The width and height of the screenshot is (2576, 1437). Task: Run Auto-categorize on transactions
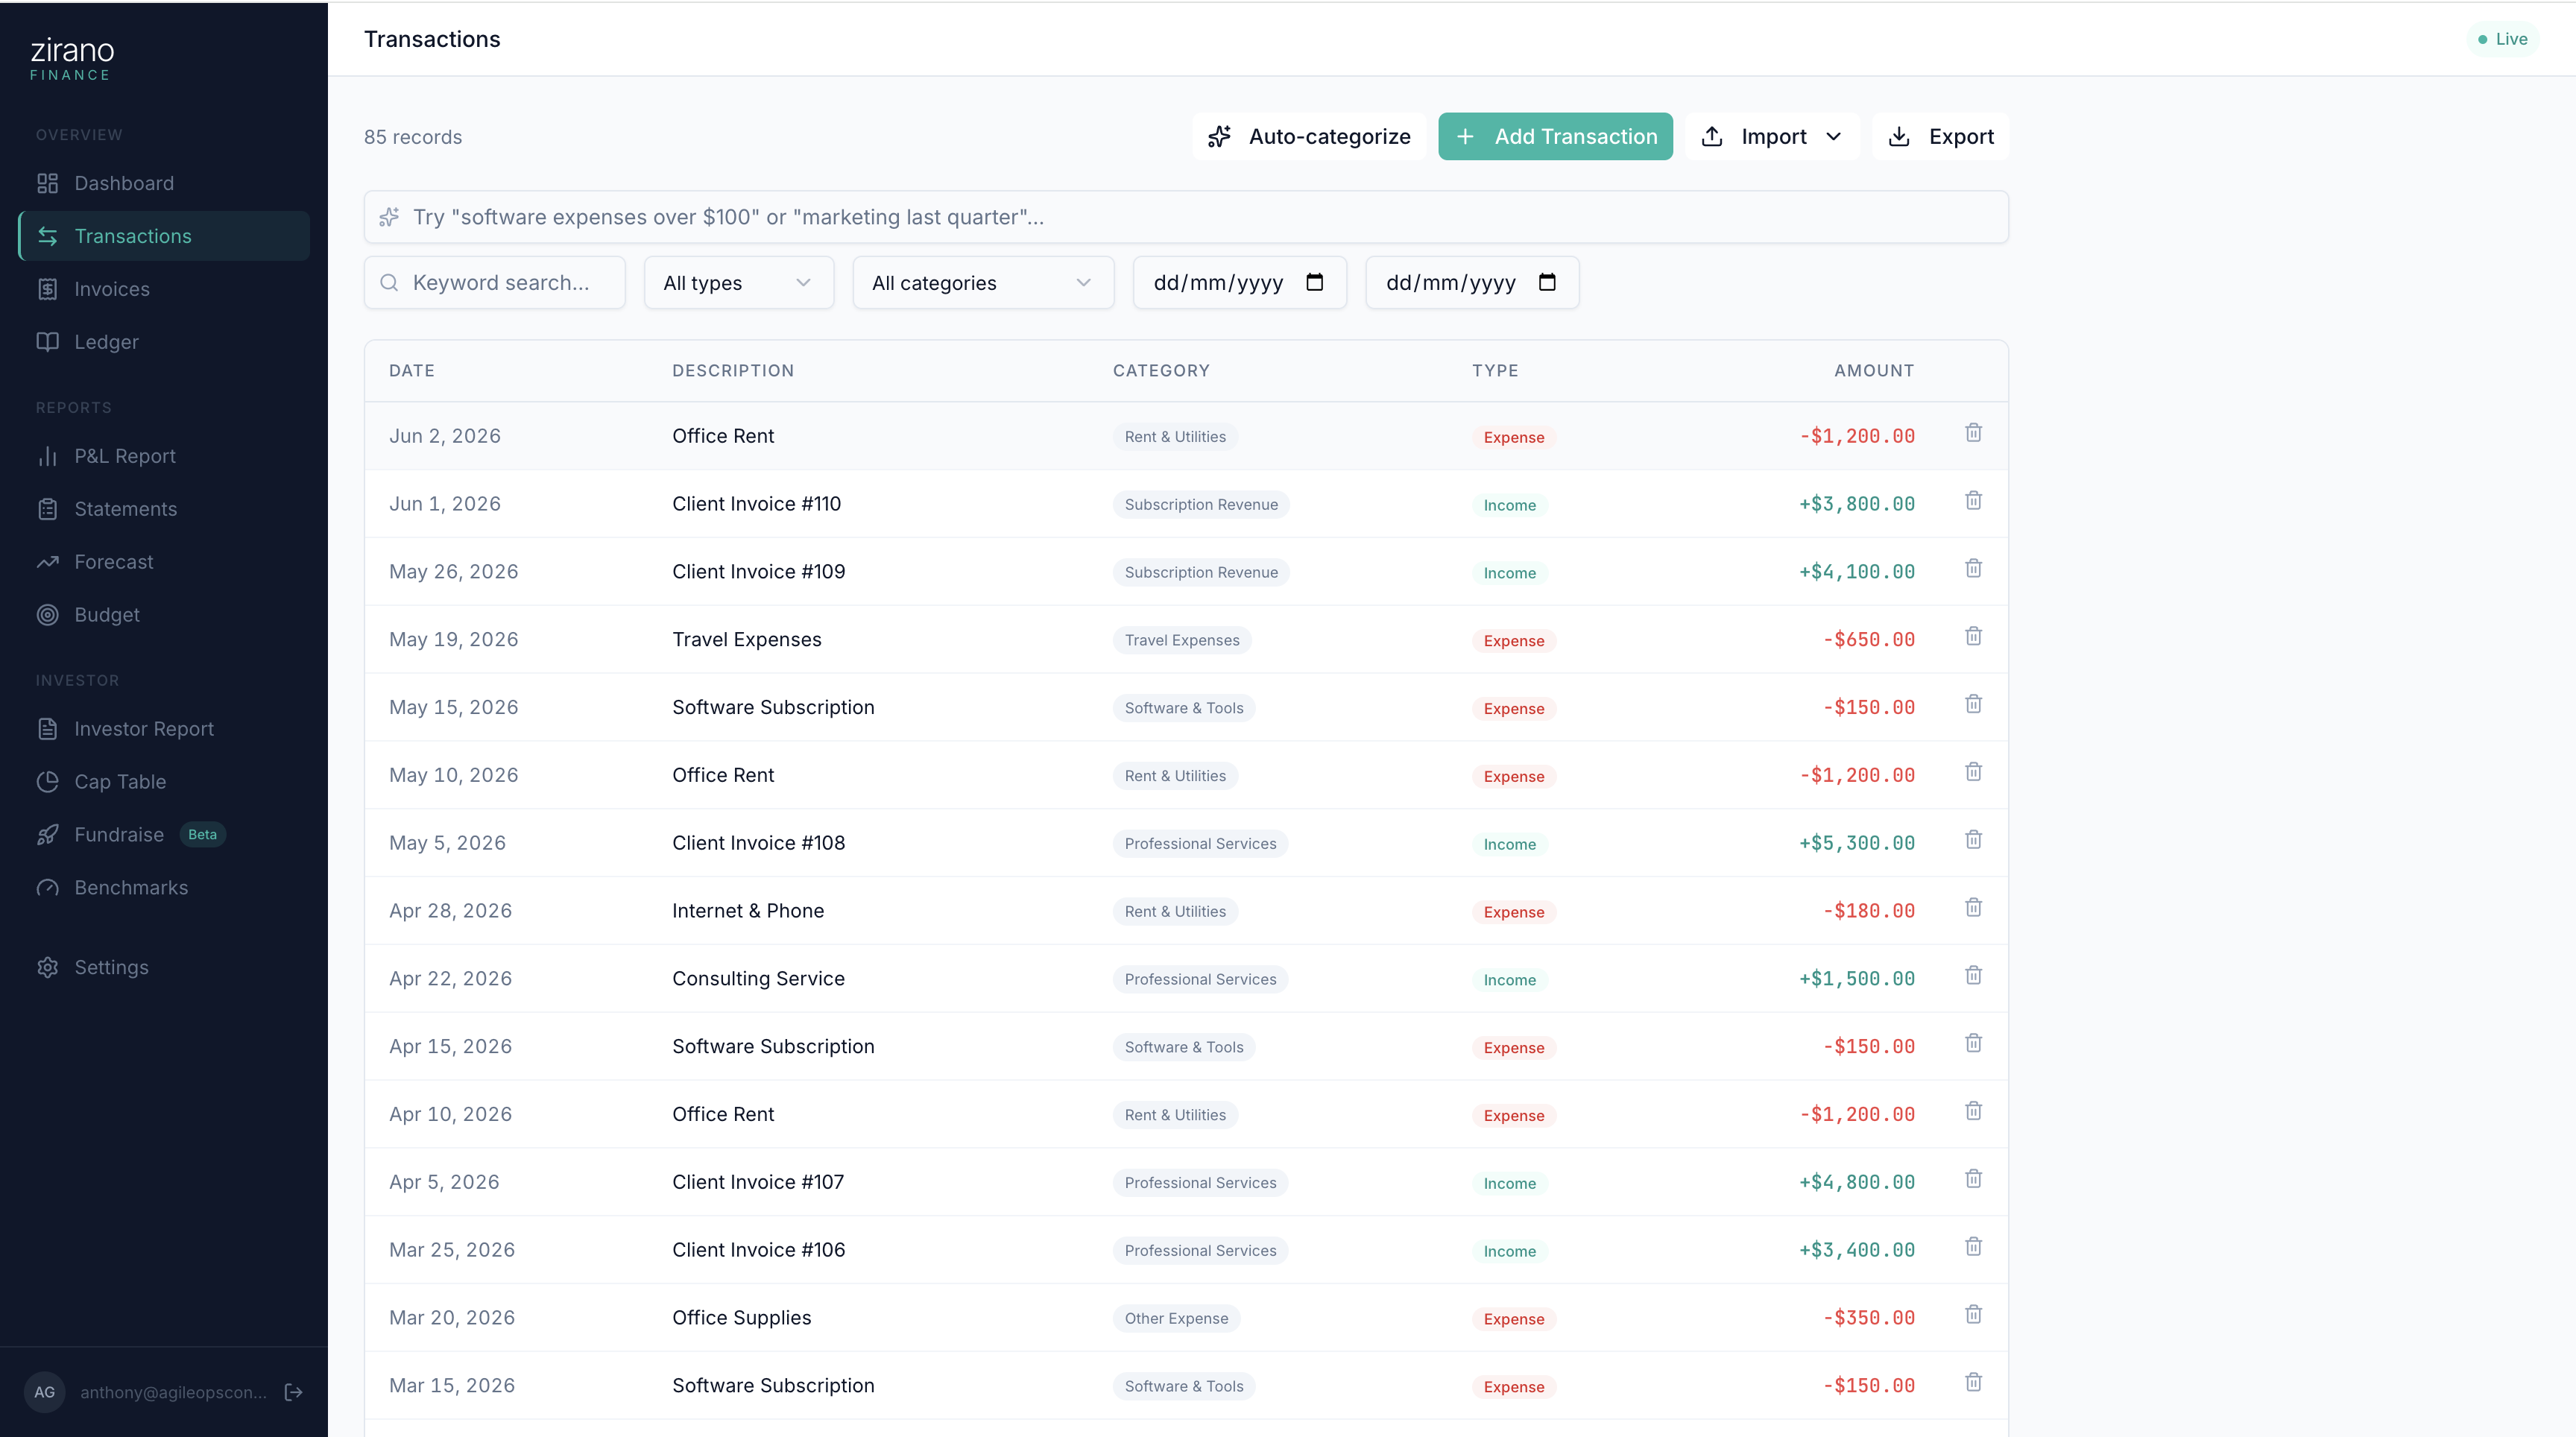point(1309,136)
